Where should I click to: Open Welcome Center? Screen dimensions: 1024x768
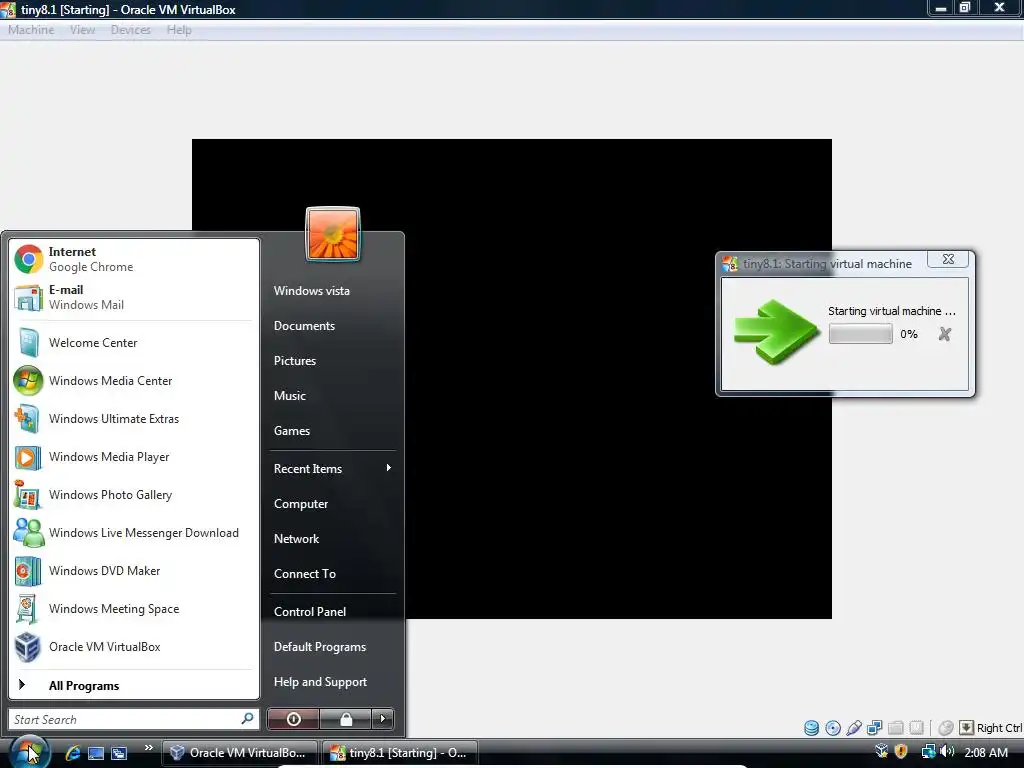(134, 343)
